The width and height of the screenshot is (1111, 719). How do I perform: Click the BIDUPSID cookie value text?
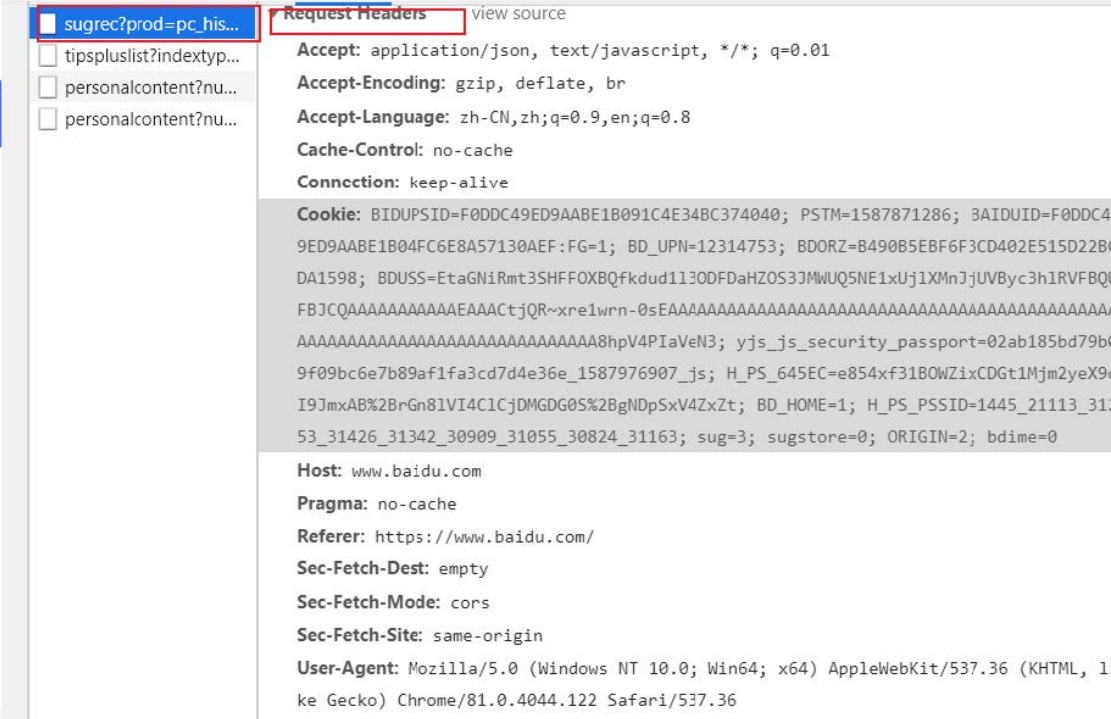pos(579,215)
